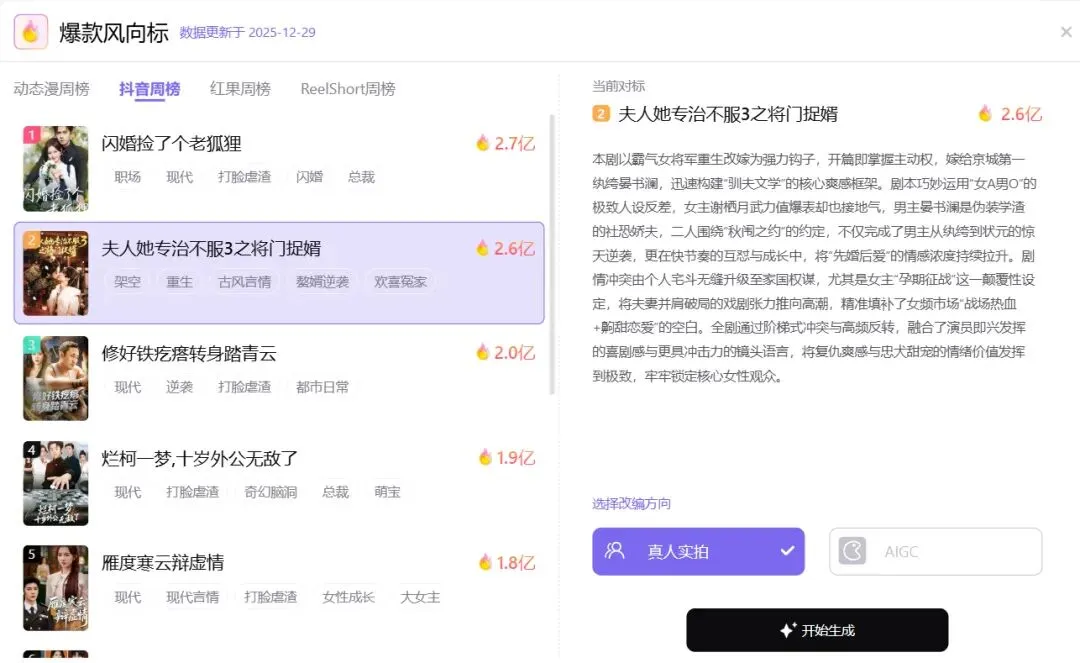This screenshot has height=663, width=1080.
Task: Click the orange rank 2 badge under 当前对标
Action: 601,114
